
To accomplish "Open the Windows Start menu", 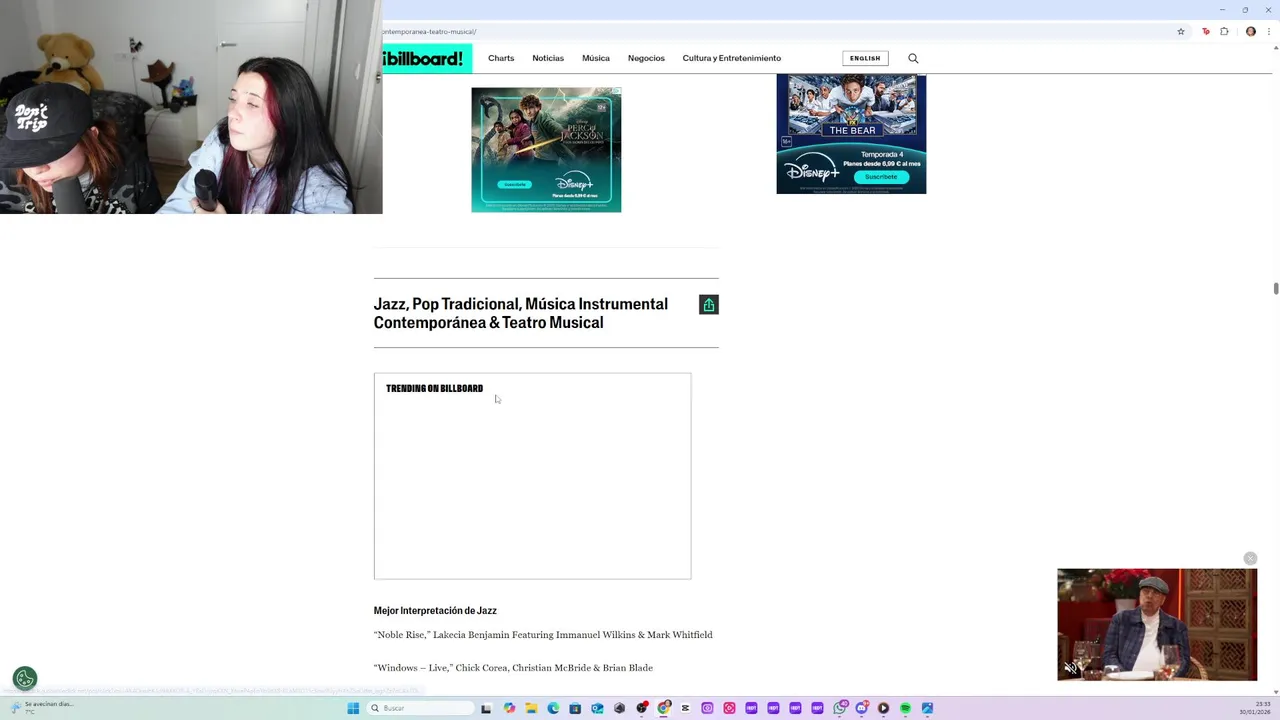I will point(353,708).
